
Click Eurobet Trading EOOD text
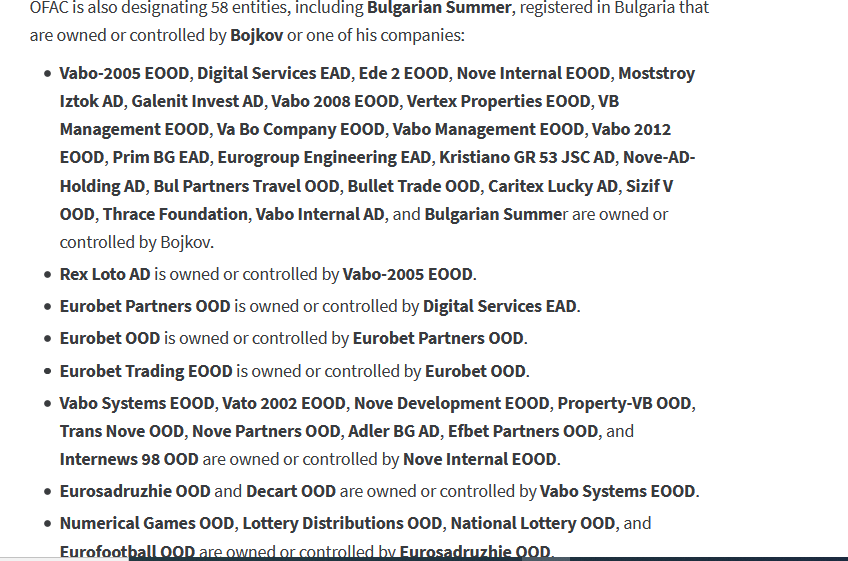[x=146, y=371]
